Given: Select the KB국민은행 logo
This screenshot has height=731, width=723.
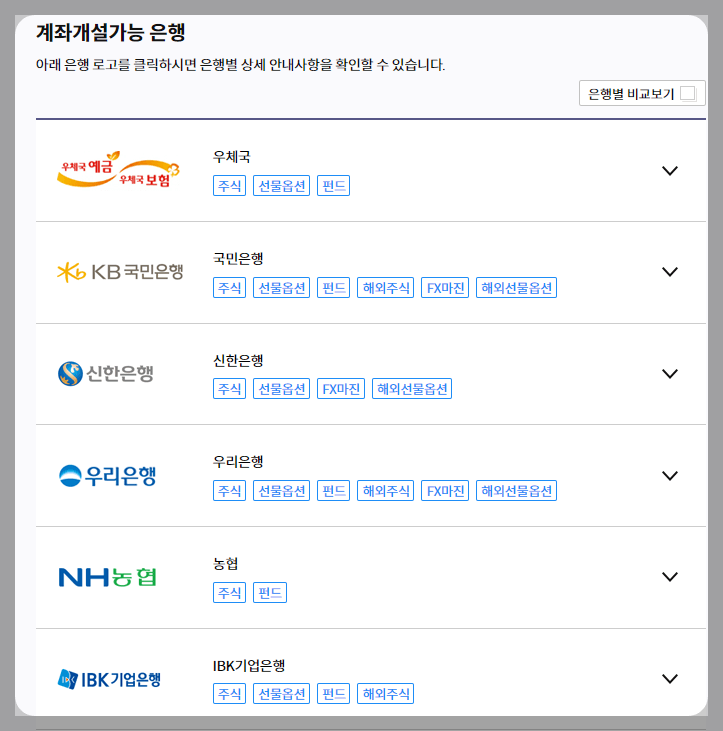Looking at the screenshot, I should 120,272.
